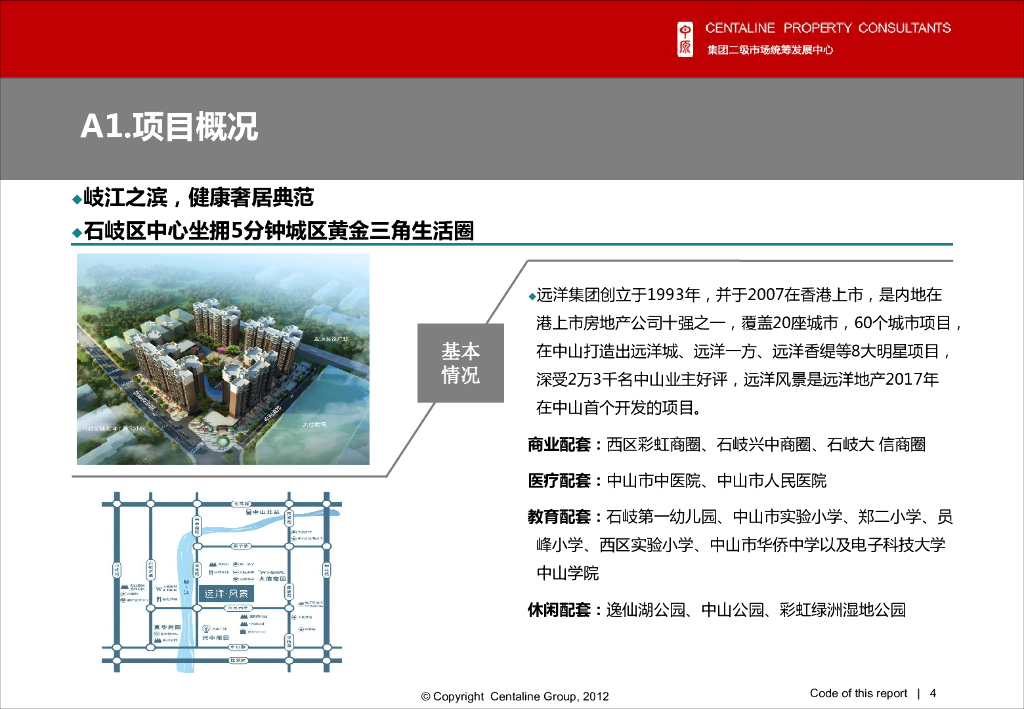Screen dimensions: 1024x709
Task: Click the Copyright Centaline Group, 2012 footer
Action: point(515,697)
